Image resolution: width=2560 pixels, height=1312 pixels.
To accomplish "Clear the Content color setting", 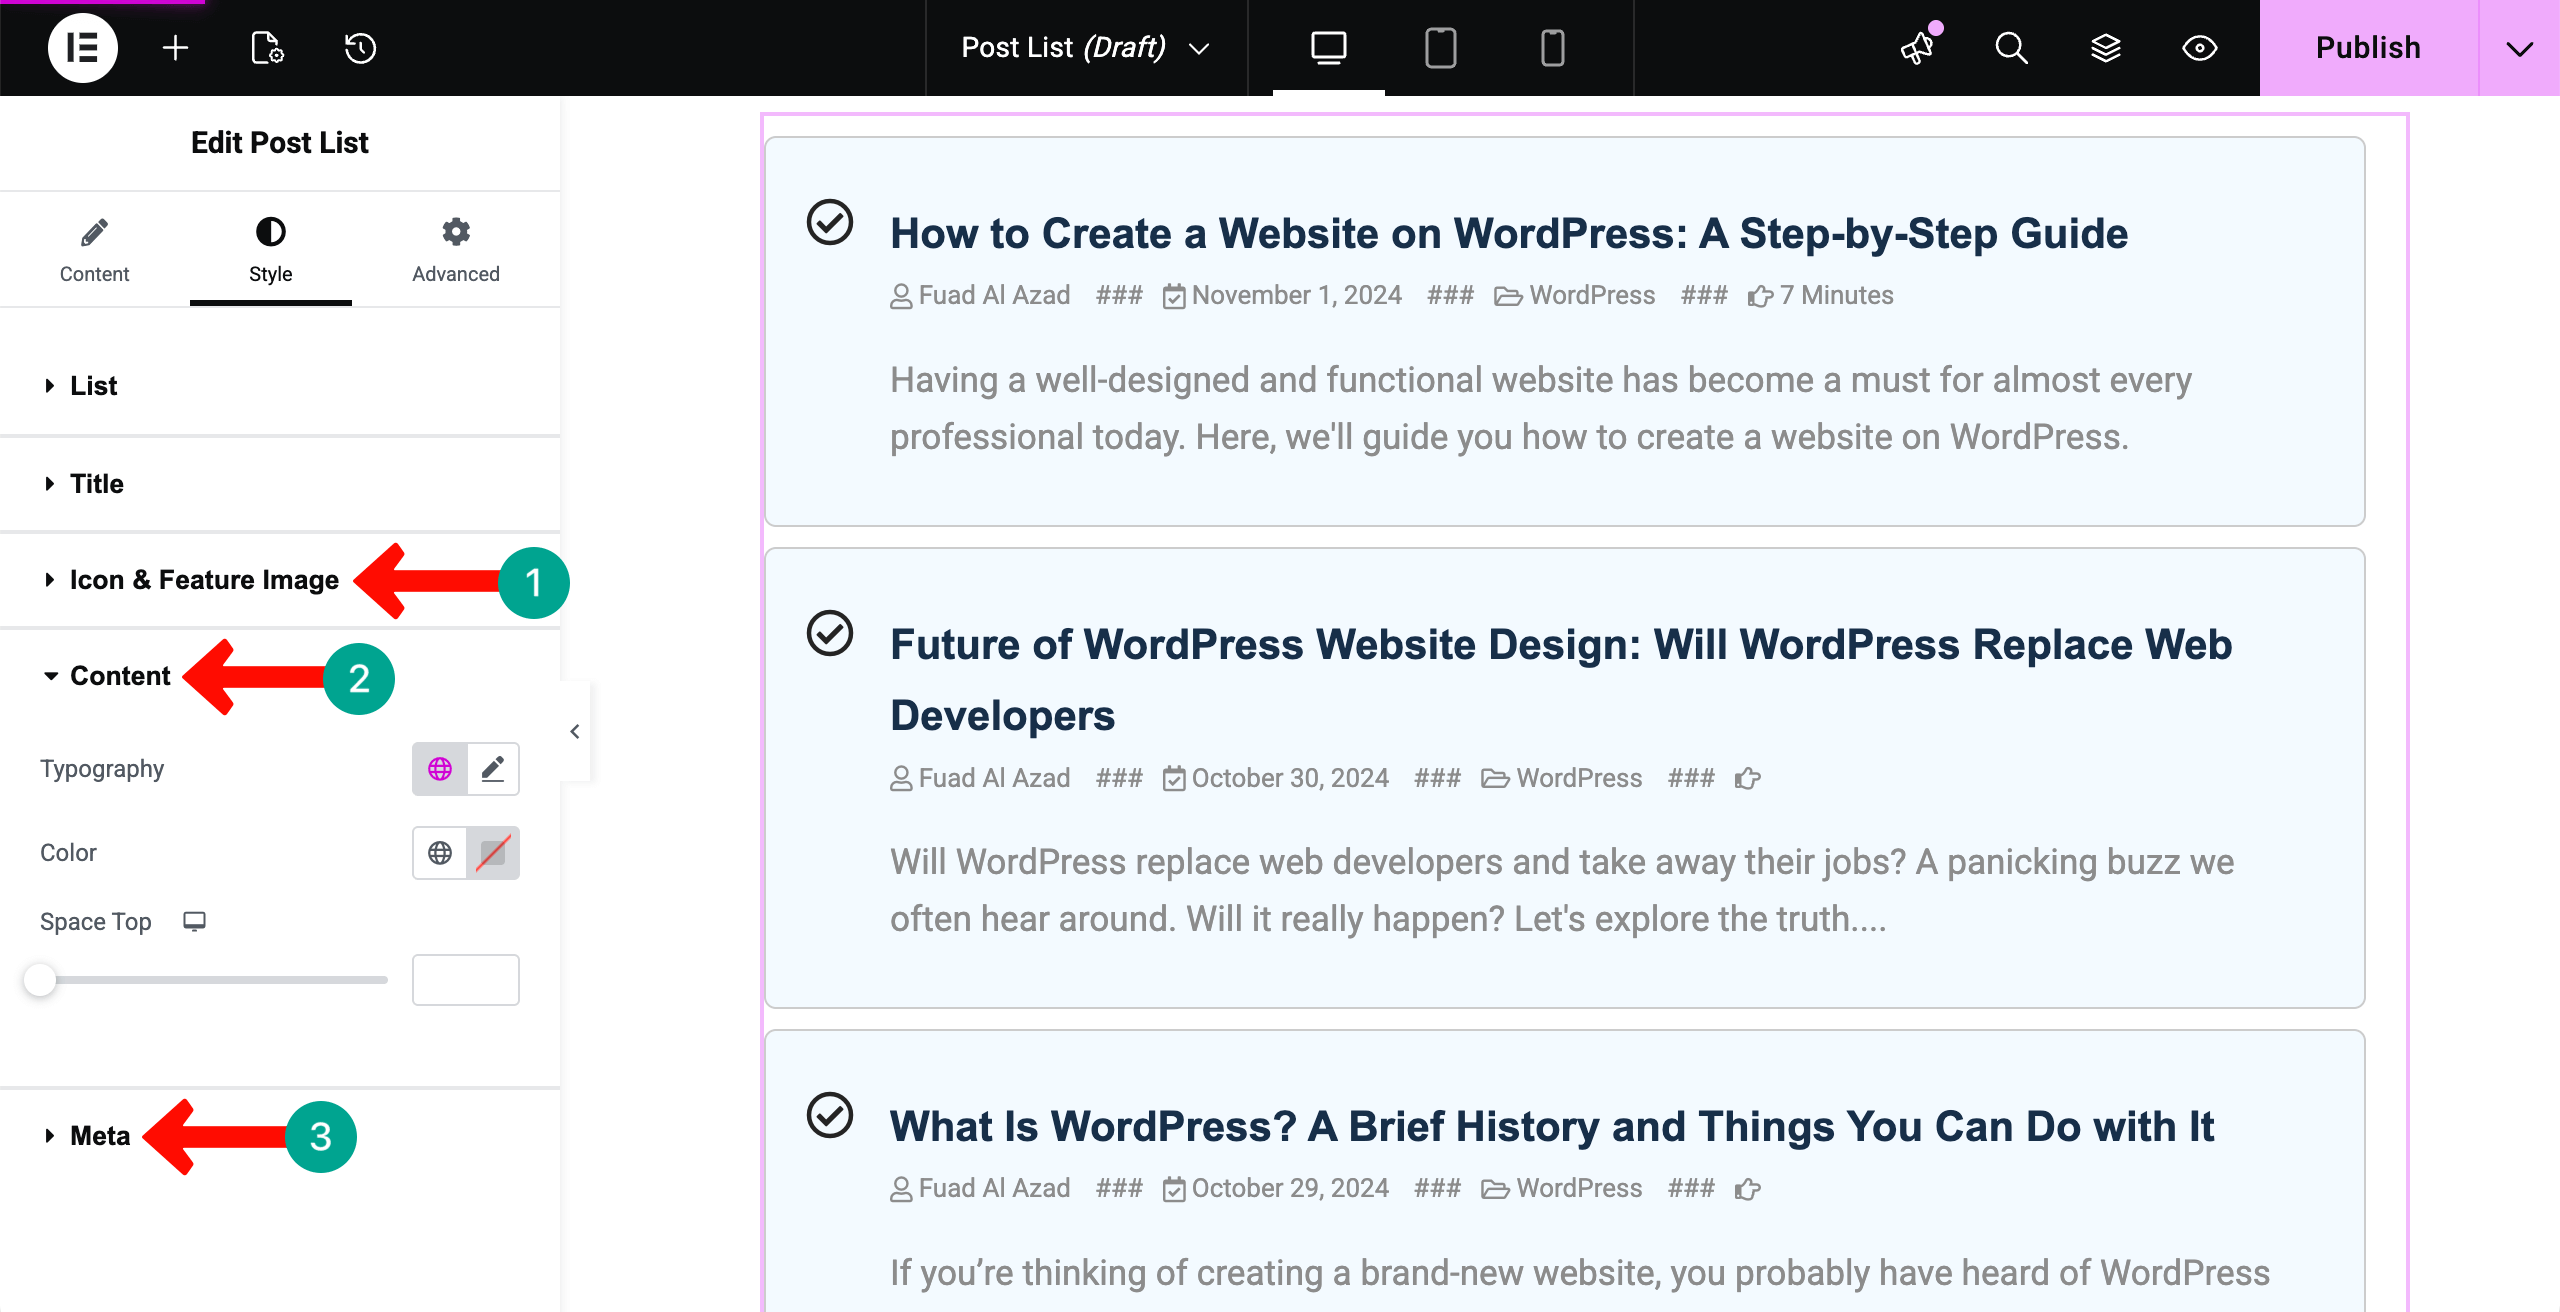I will point(492,853).
